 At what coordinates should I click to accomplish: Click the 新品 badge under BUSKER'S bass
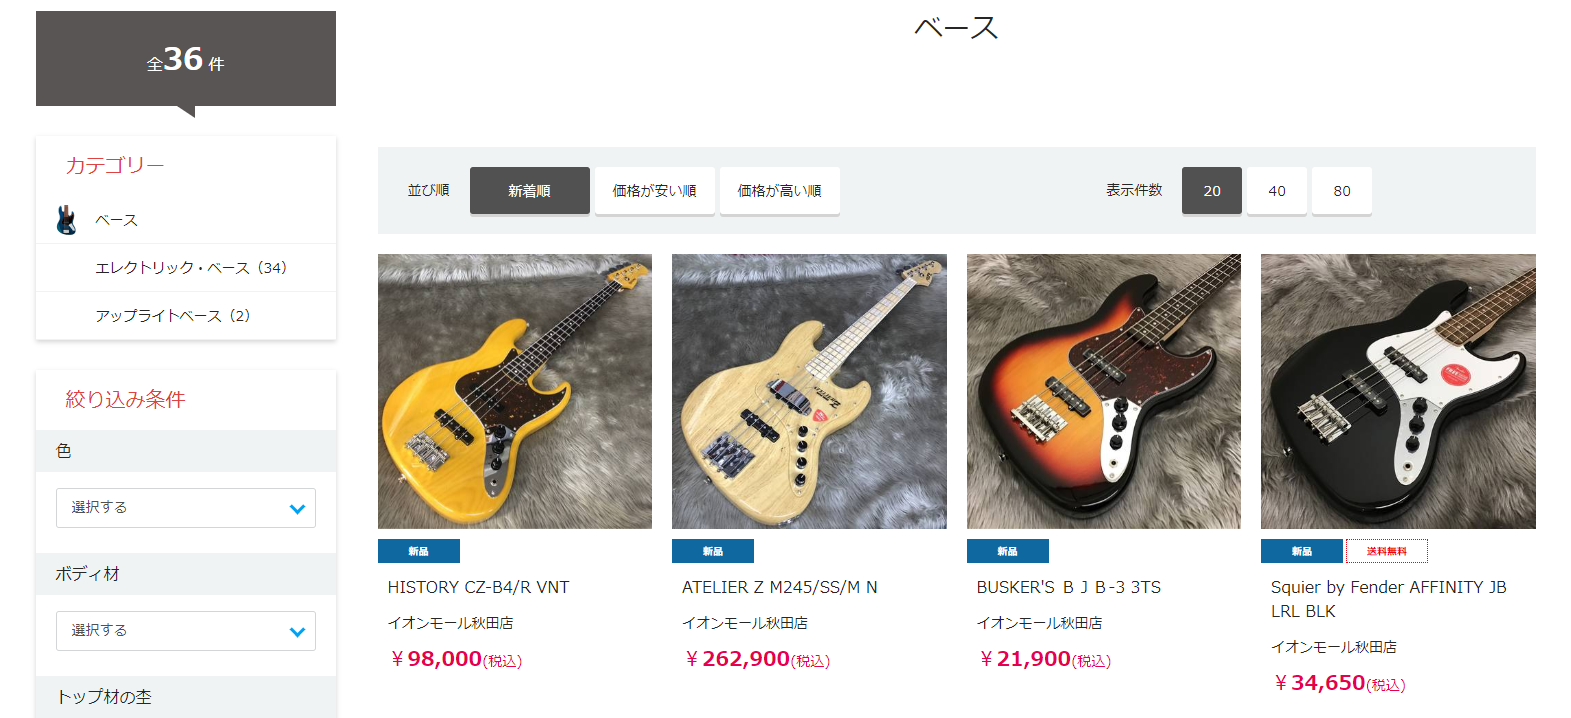pos(1008,551)
